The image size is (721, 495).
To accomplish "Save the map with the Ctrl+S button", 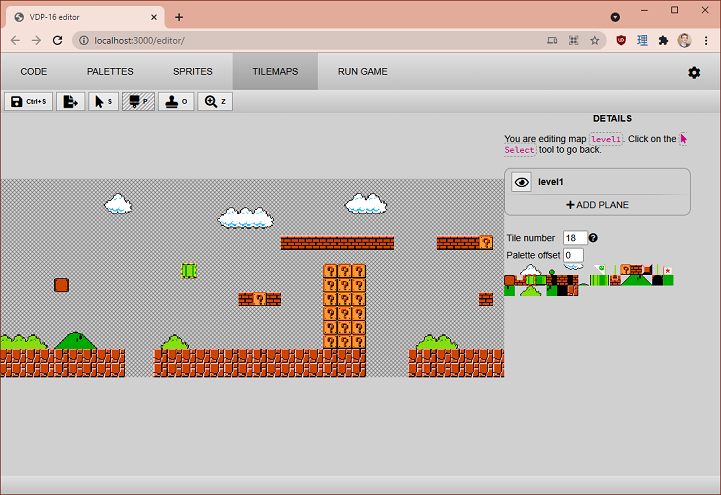I will tap(29, 102).
